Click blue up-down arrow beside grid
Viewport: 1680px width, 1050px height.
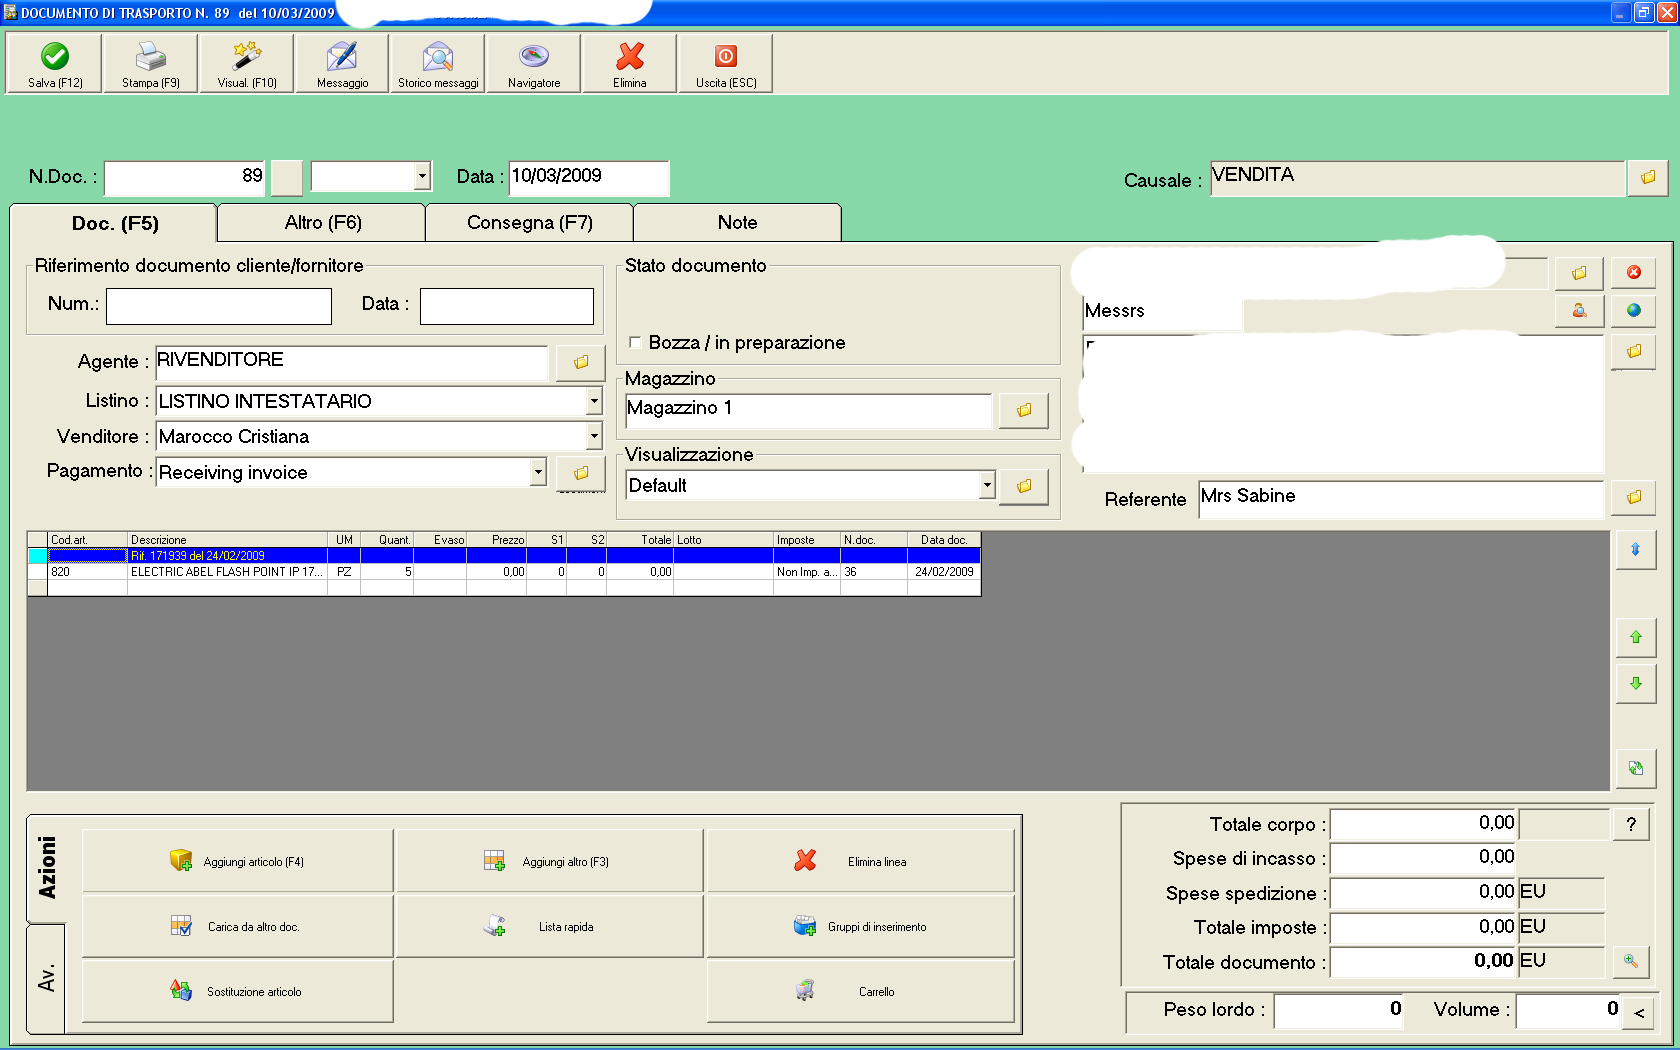click(x=1636, y=550)
